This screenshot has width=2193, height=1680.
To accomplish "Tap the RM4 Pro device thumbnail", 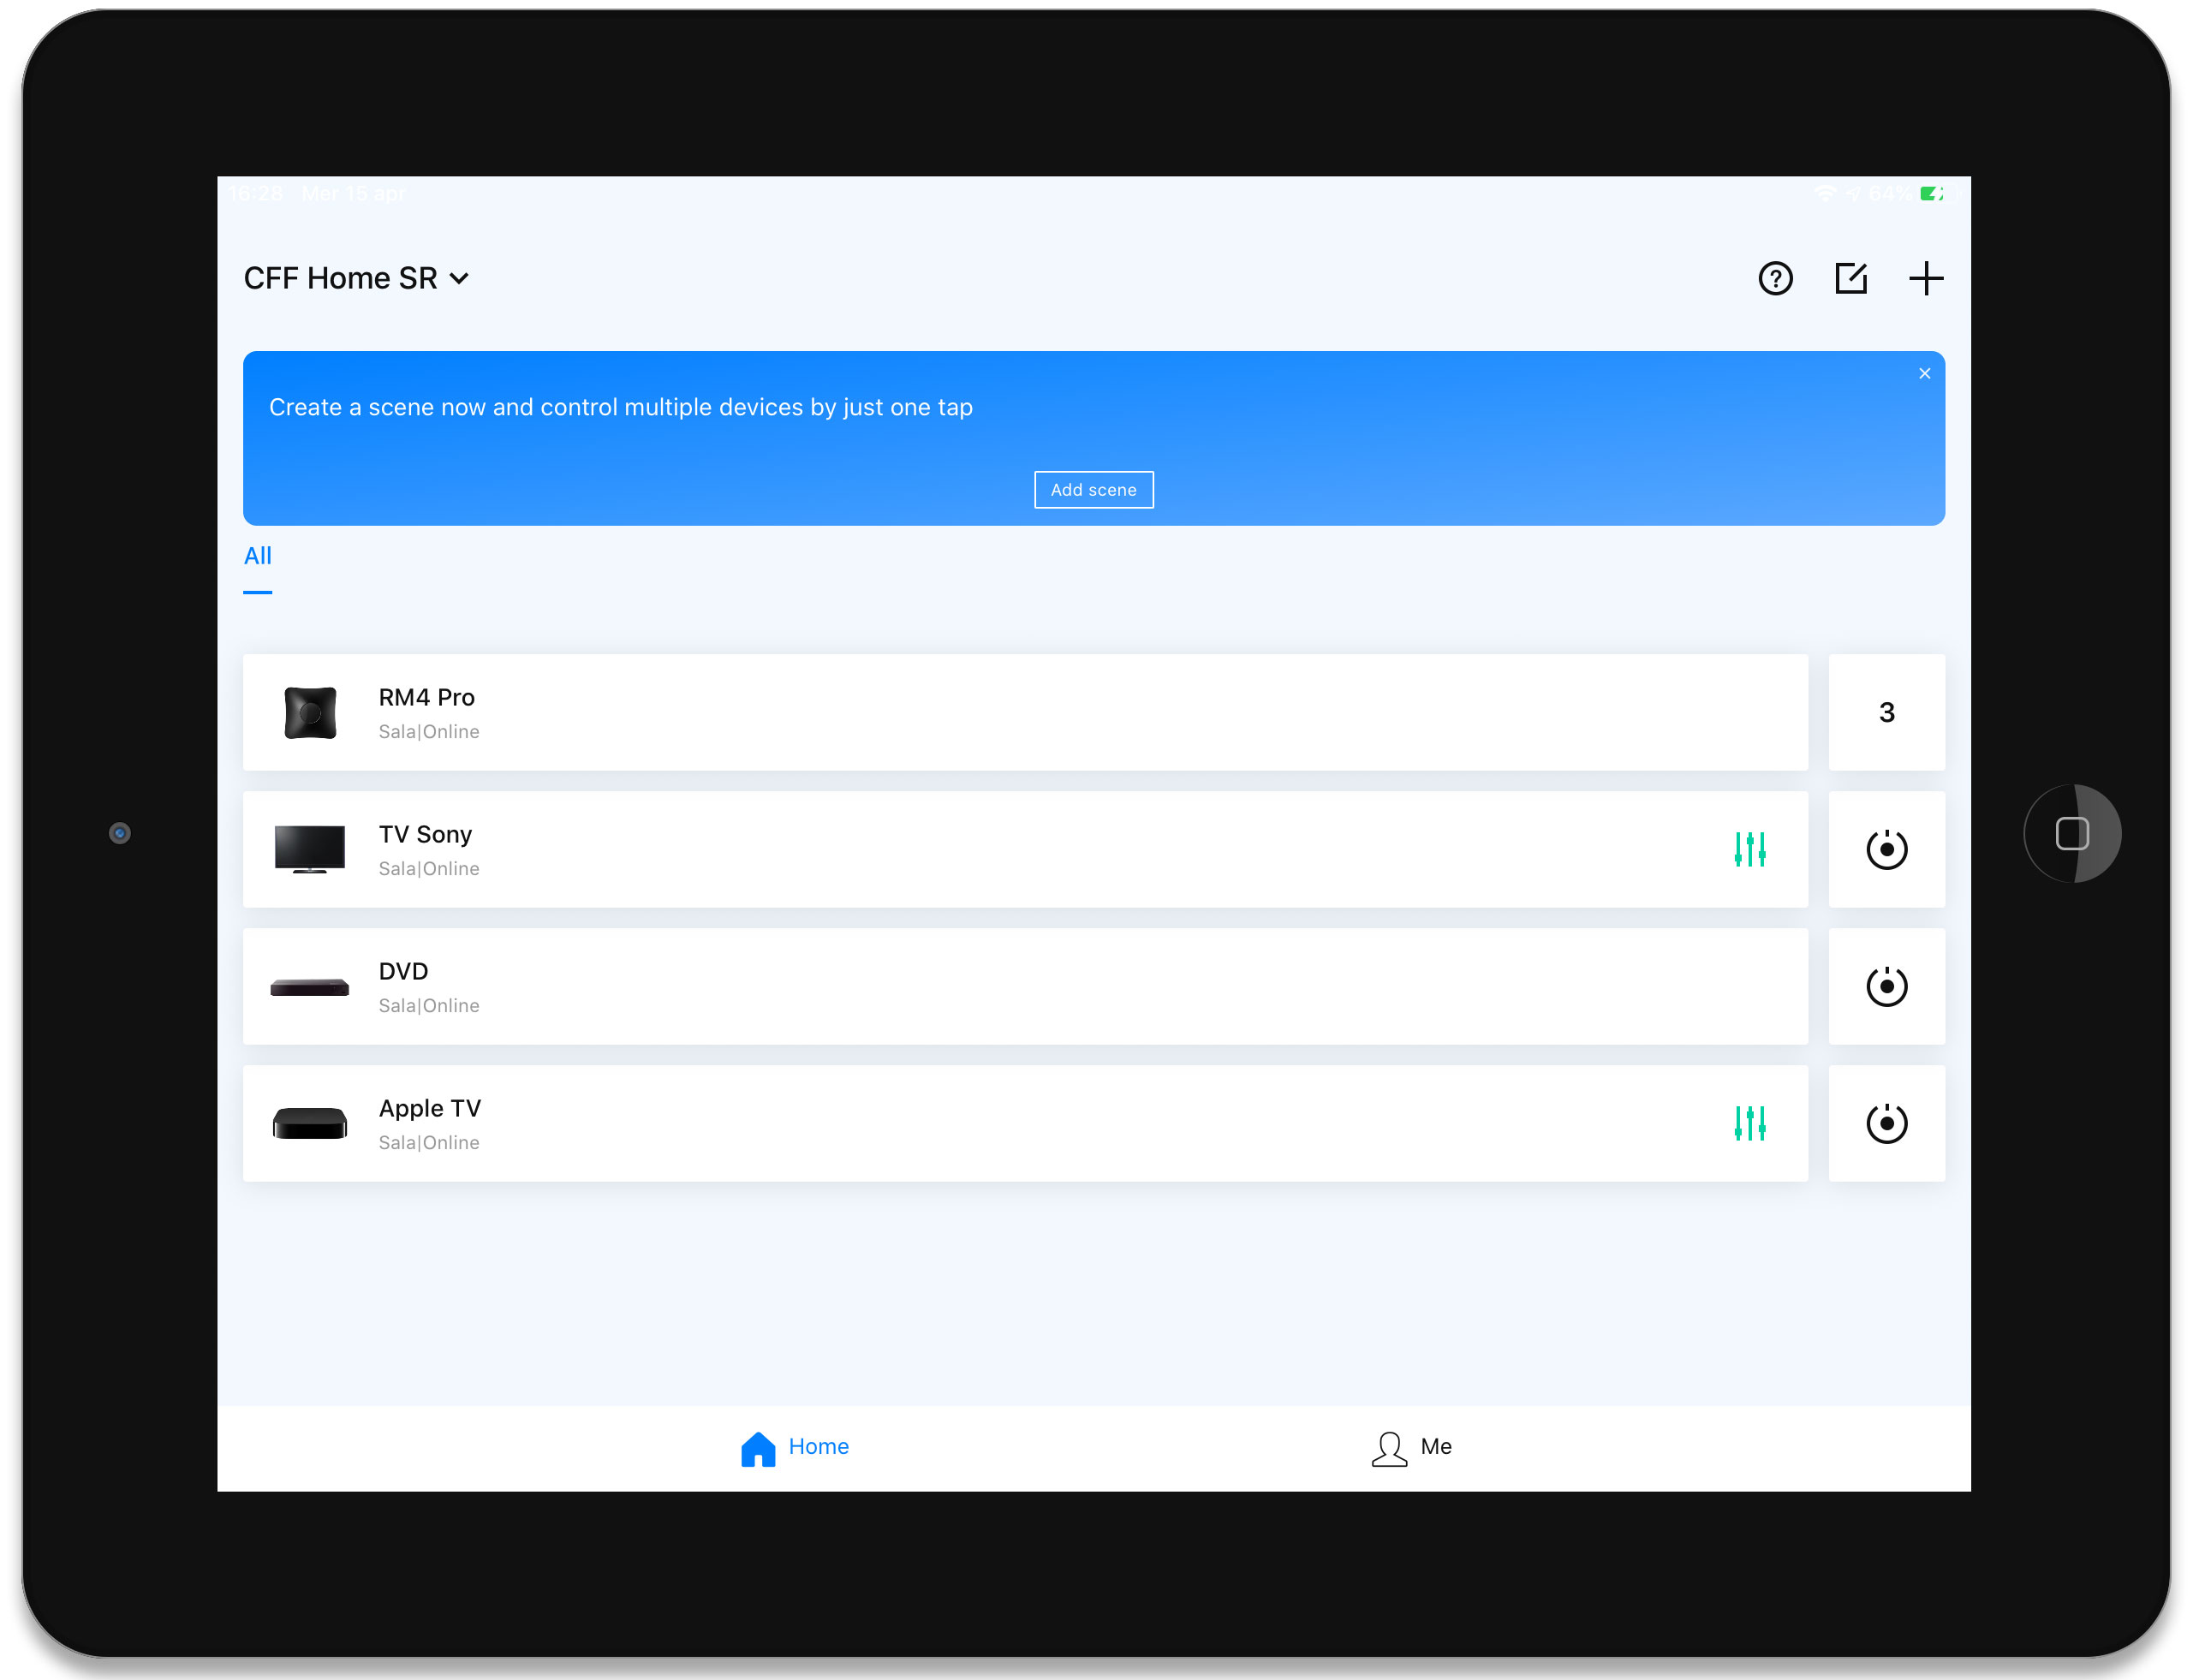I will coord(310,712).
